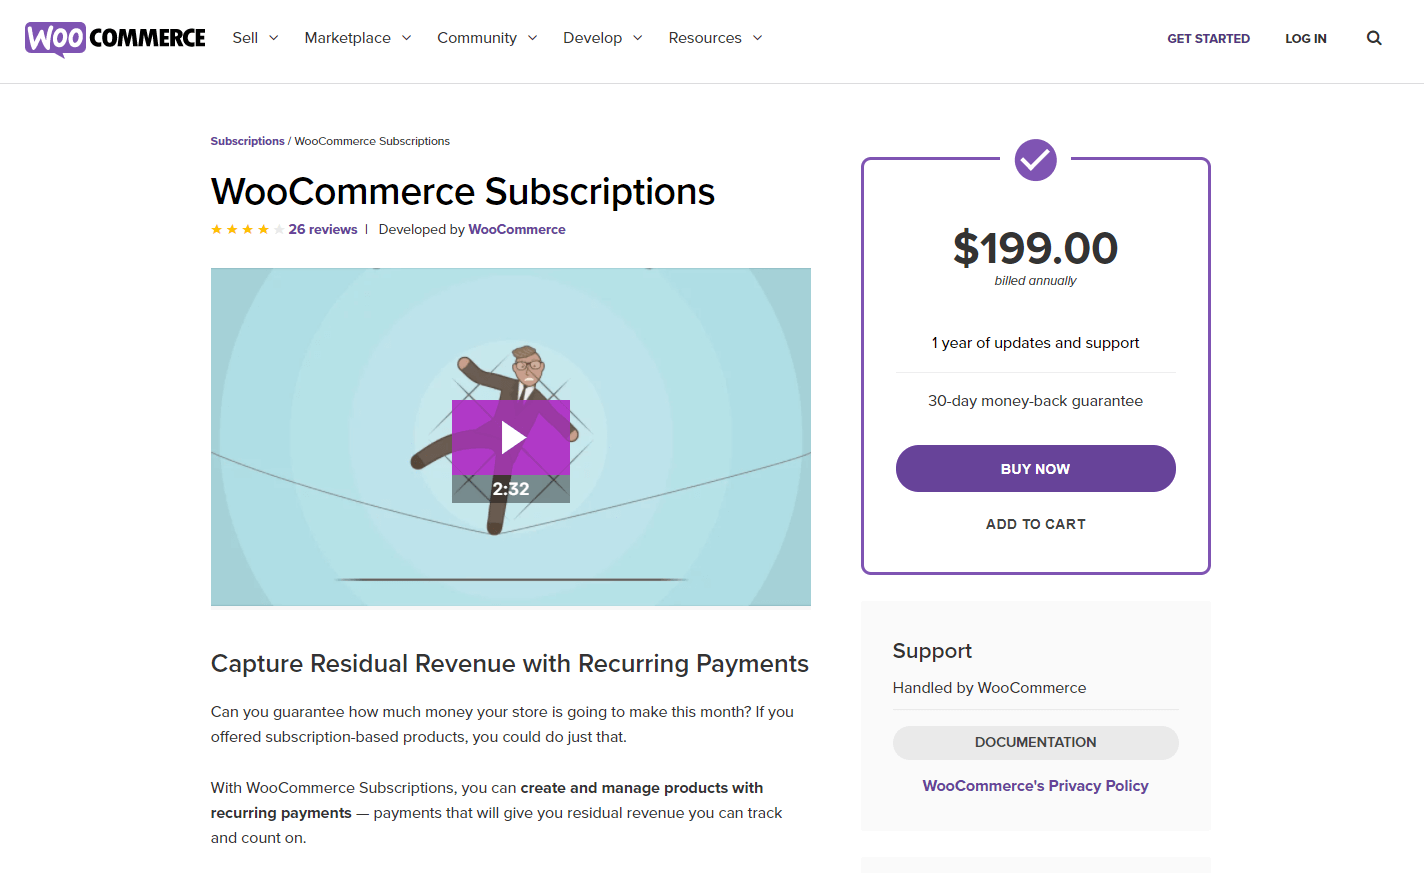Click the 'Handled by WooCommerce' text

coord(989,688)
